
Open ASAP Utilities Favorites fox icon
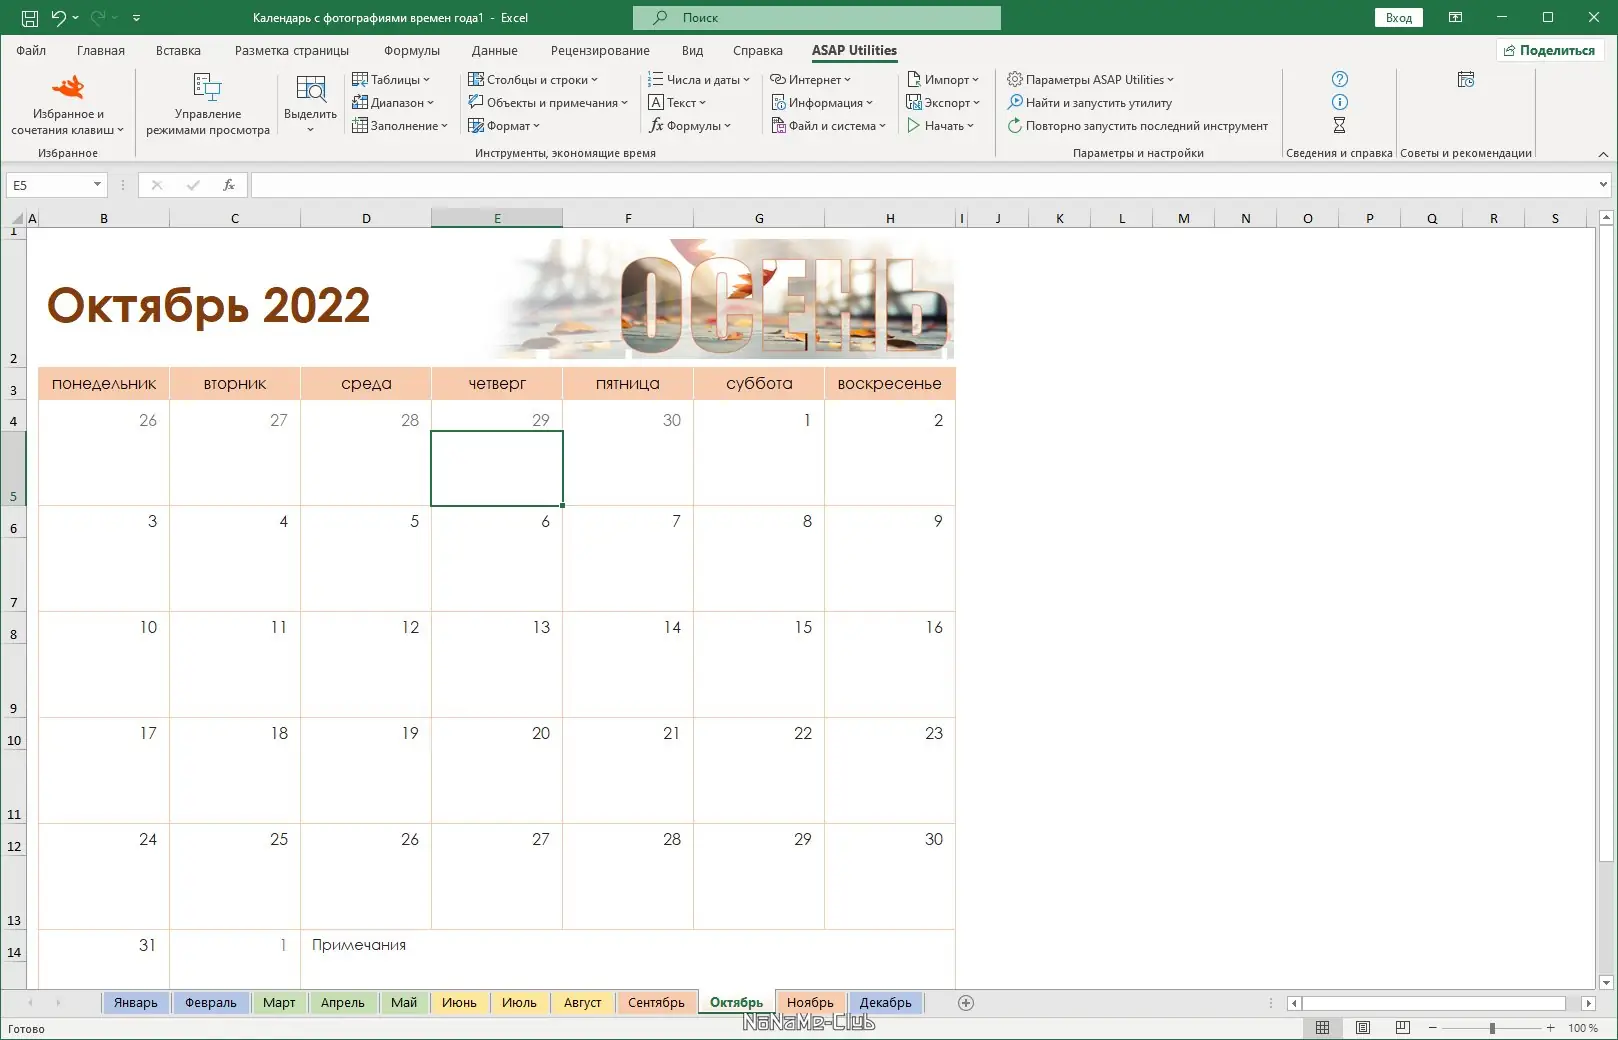67,88
